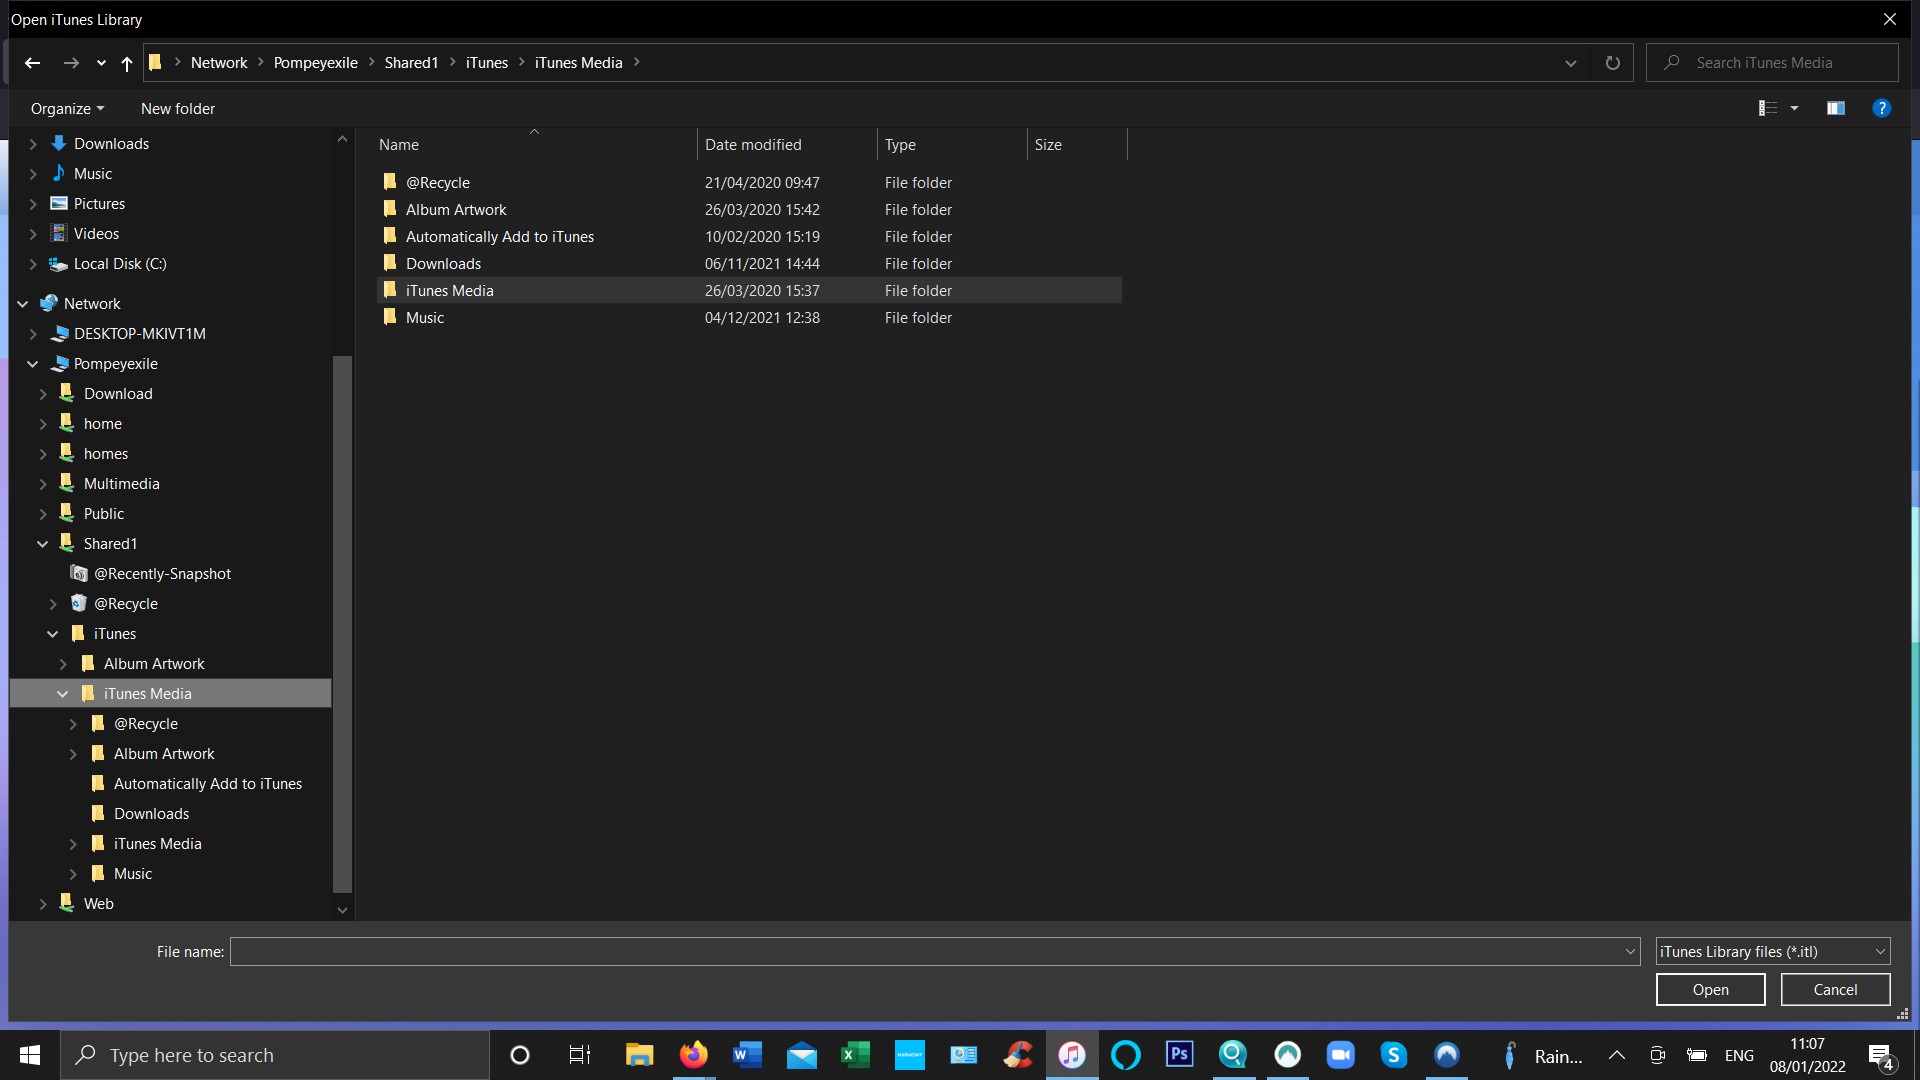Image resolution: width=1920 pixels, height=1080 pixels.
Task: Open Photoshop from the taskbar
Action: pyautogui.click(x=1179, y=1054)
